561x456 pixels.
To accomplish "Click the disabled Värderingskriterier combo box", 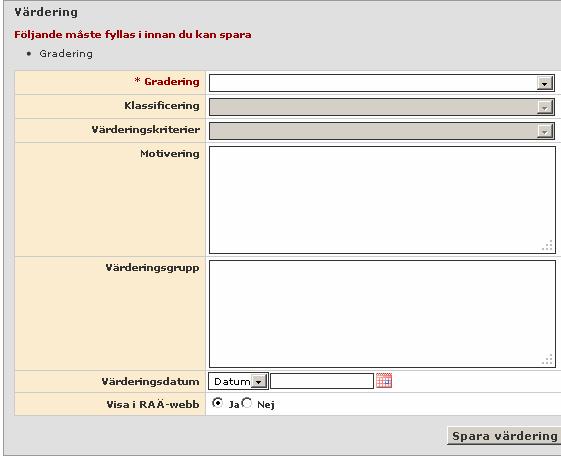I will 382,131.
